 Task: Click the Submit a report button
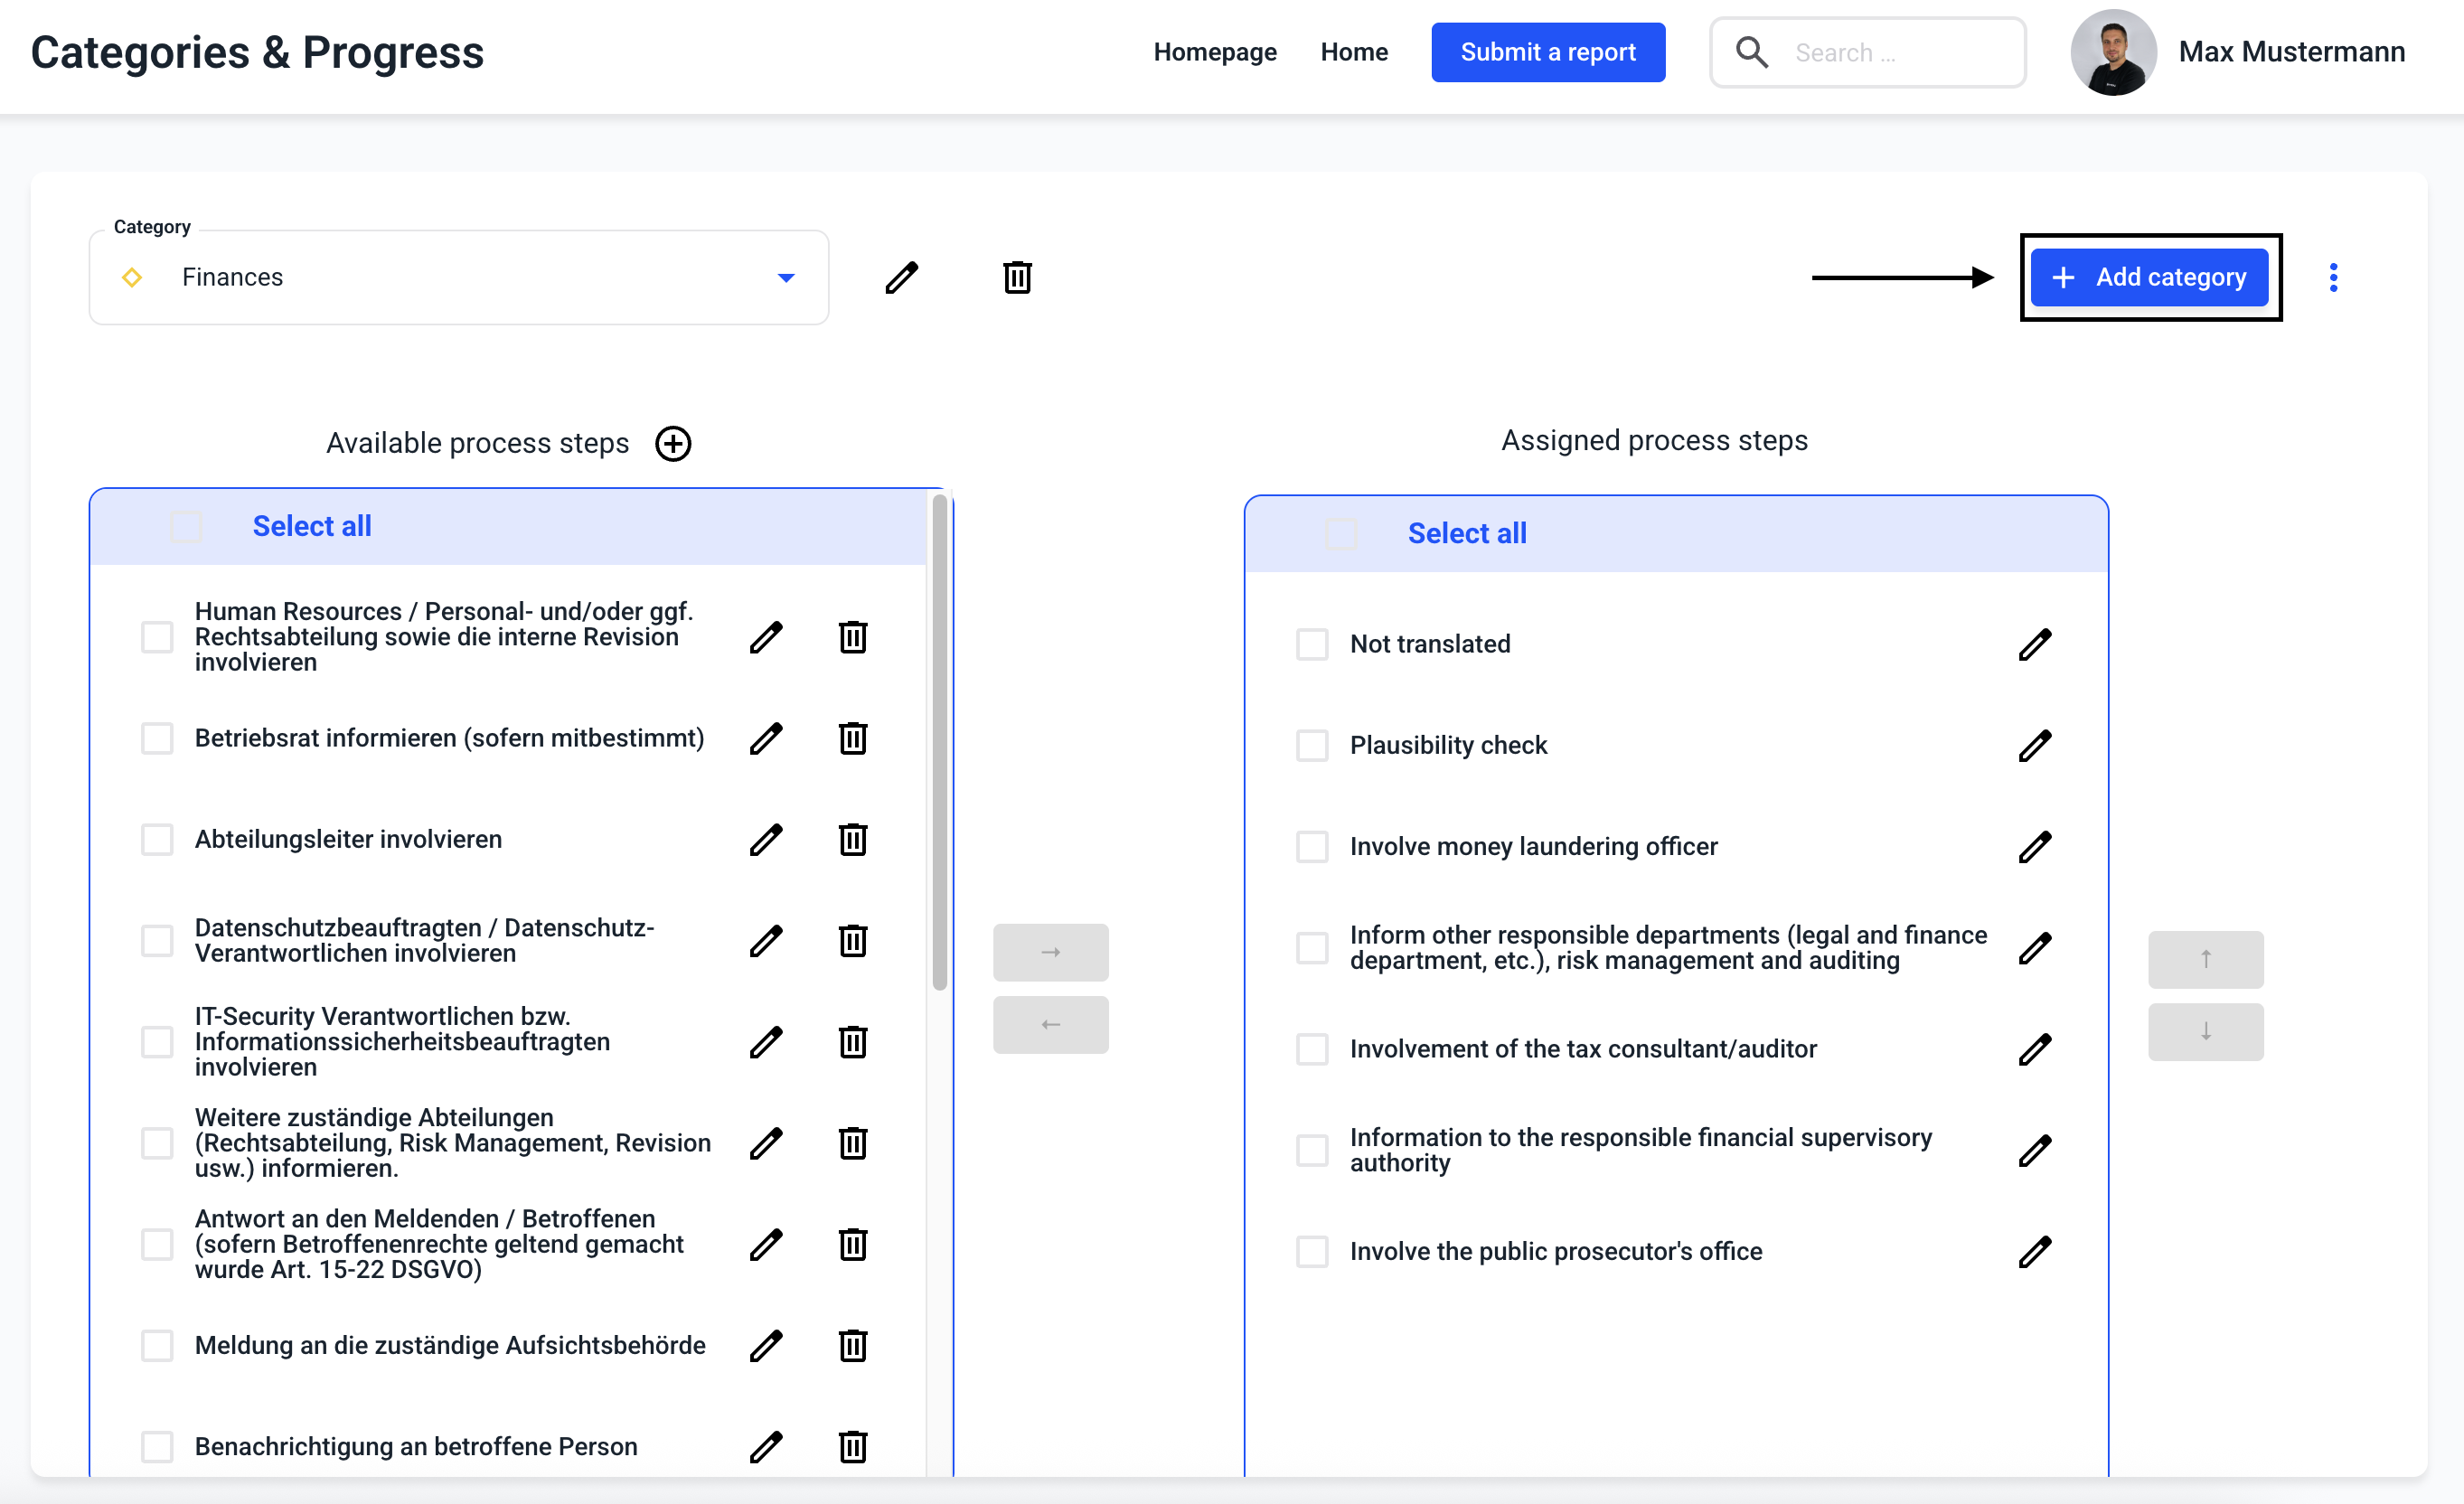point(1547,52)
